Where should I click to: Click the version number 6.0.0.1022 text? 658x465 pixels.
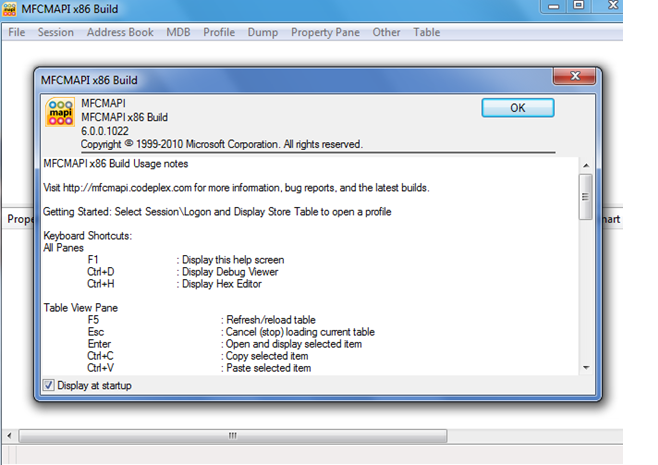click(x=105, y=131)
